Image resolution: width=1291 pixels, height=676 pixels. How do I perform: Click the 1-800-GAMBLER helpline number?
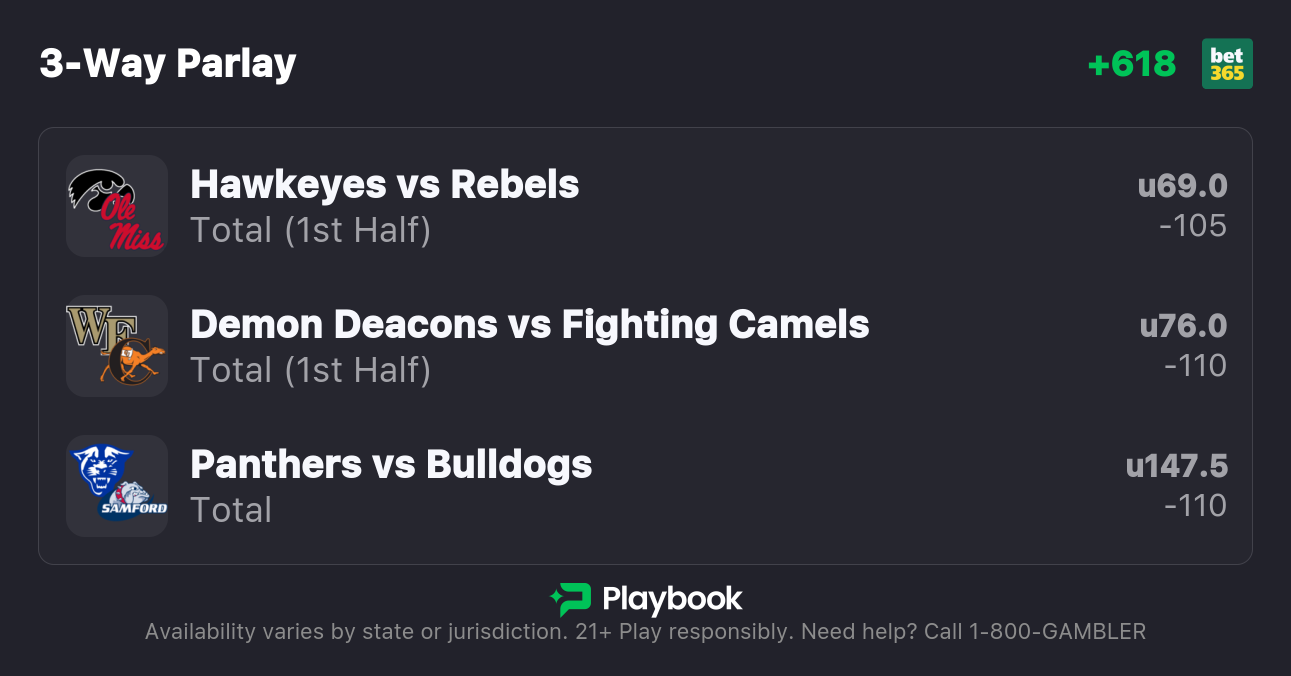(x=1055, y=632)
